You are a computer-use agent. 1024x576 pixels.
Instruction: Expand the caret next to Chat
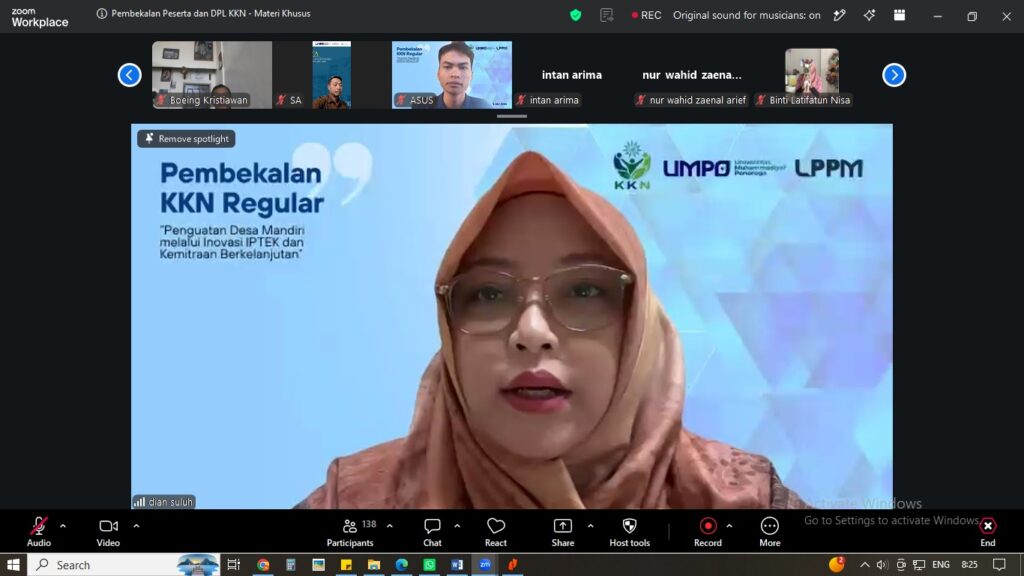pos(457,526)
